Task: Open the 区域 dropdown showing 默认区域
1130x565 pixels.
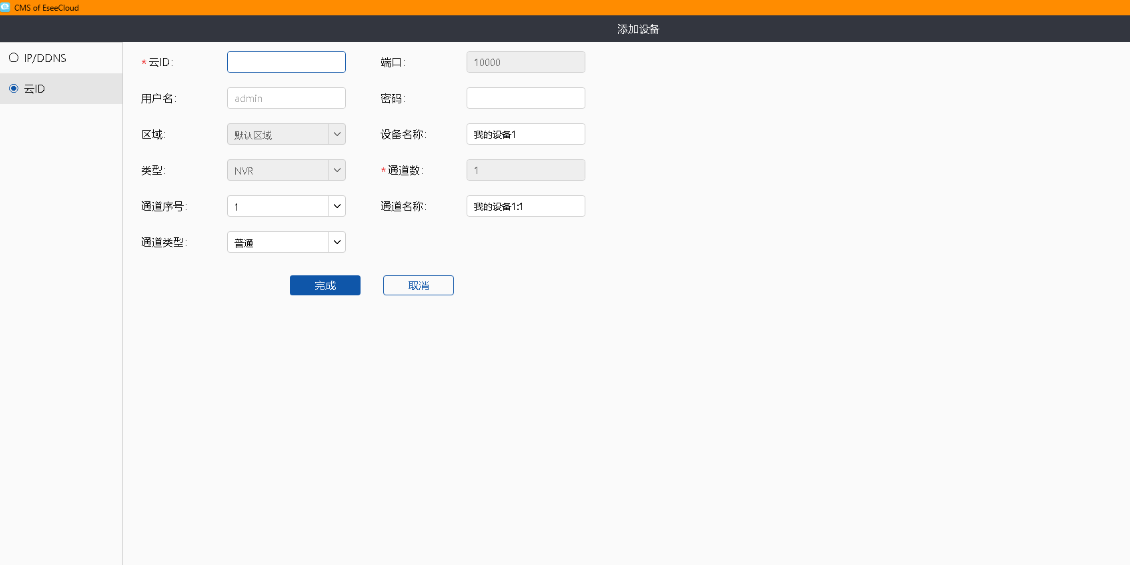Action: 286,134
